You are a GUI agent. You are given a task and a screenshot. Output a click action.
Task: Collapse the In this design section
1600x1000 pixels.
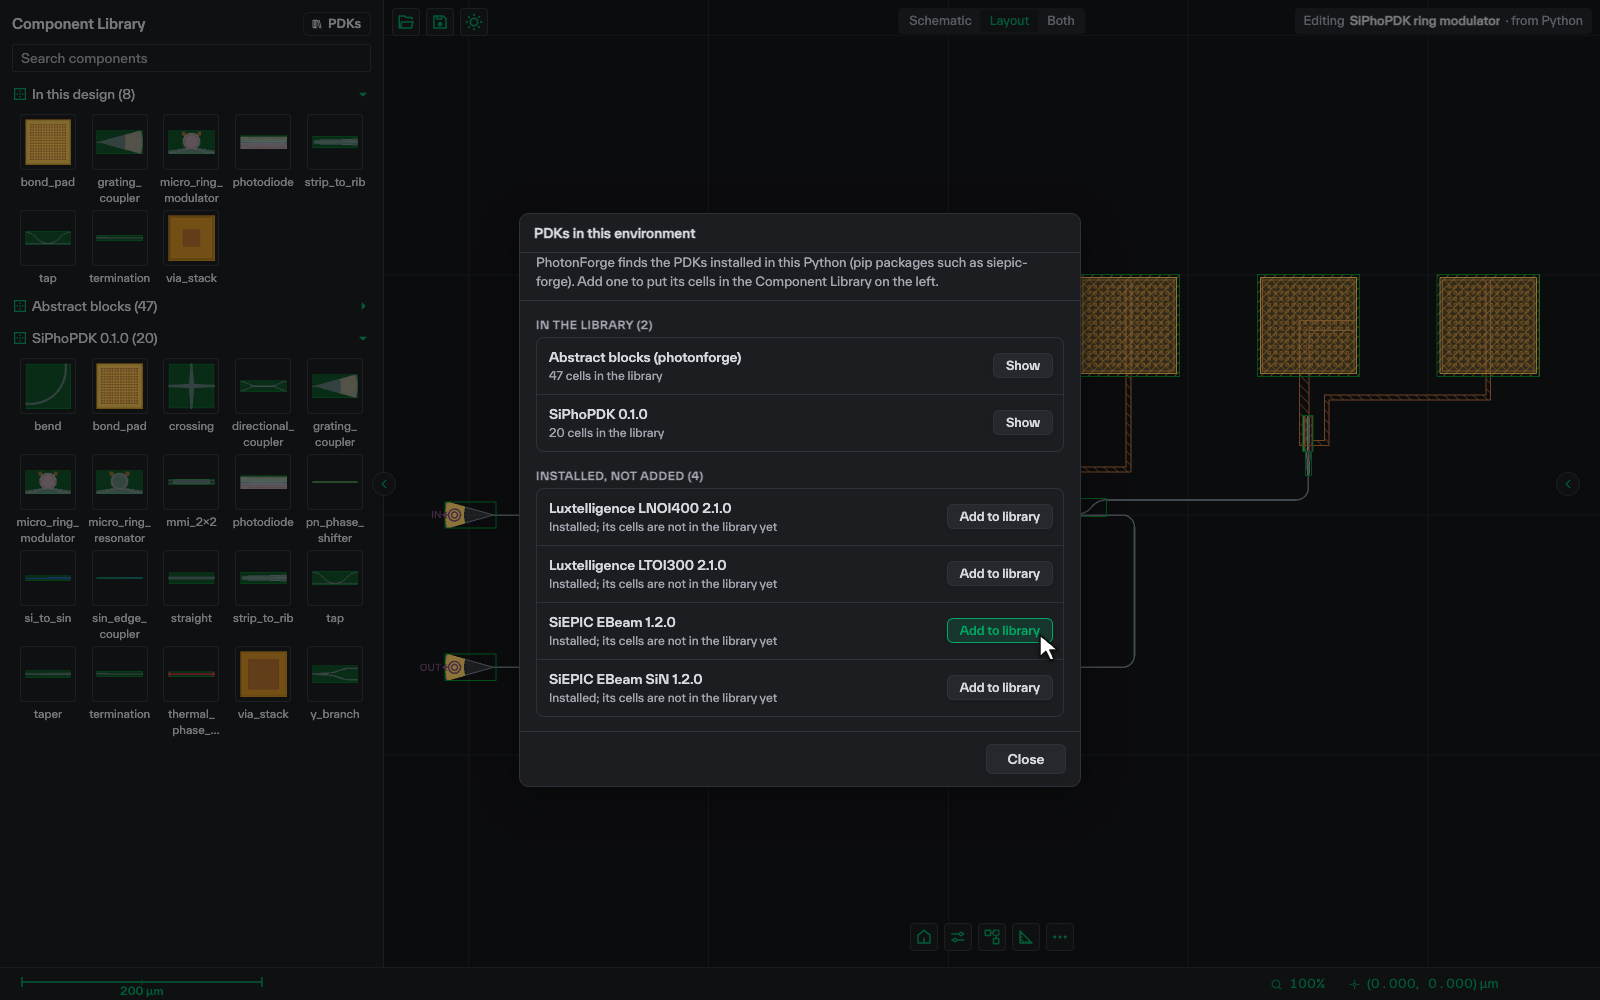tap(363, 94)
